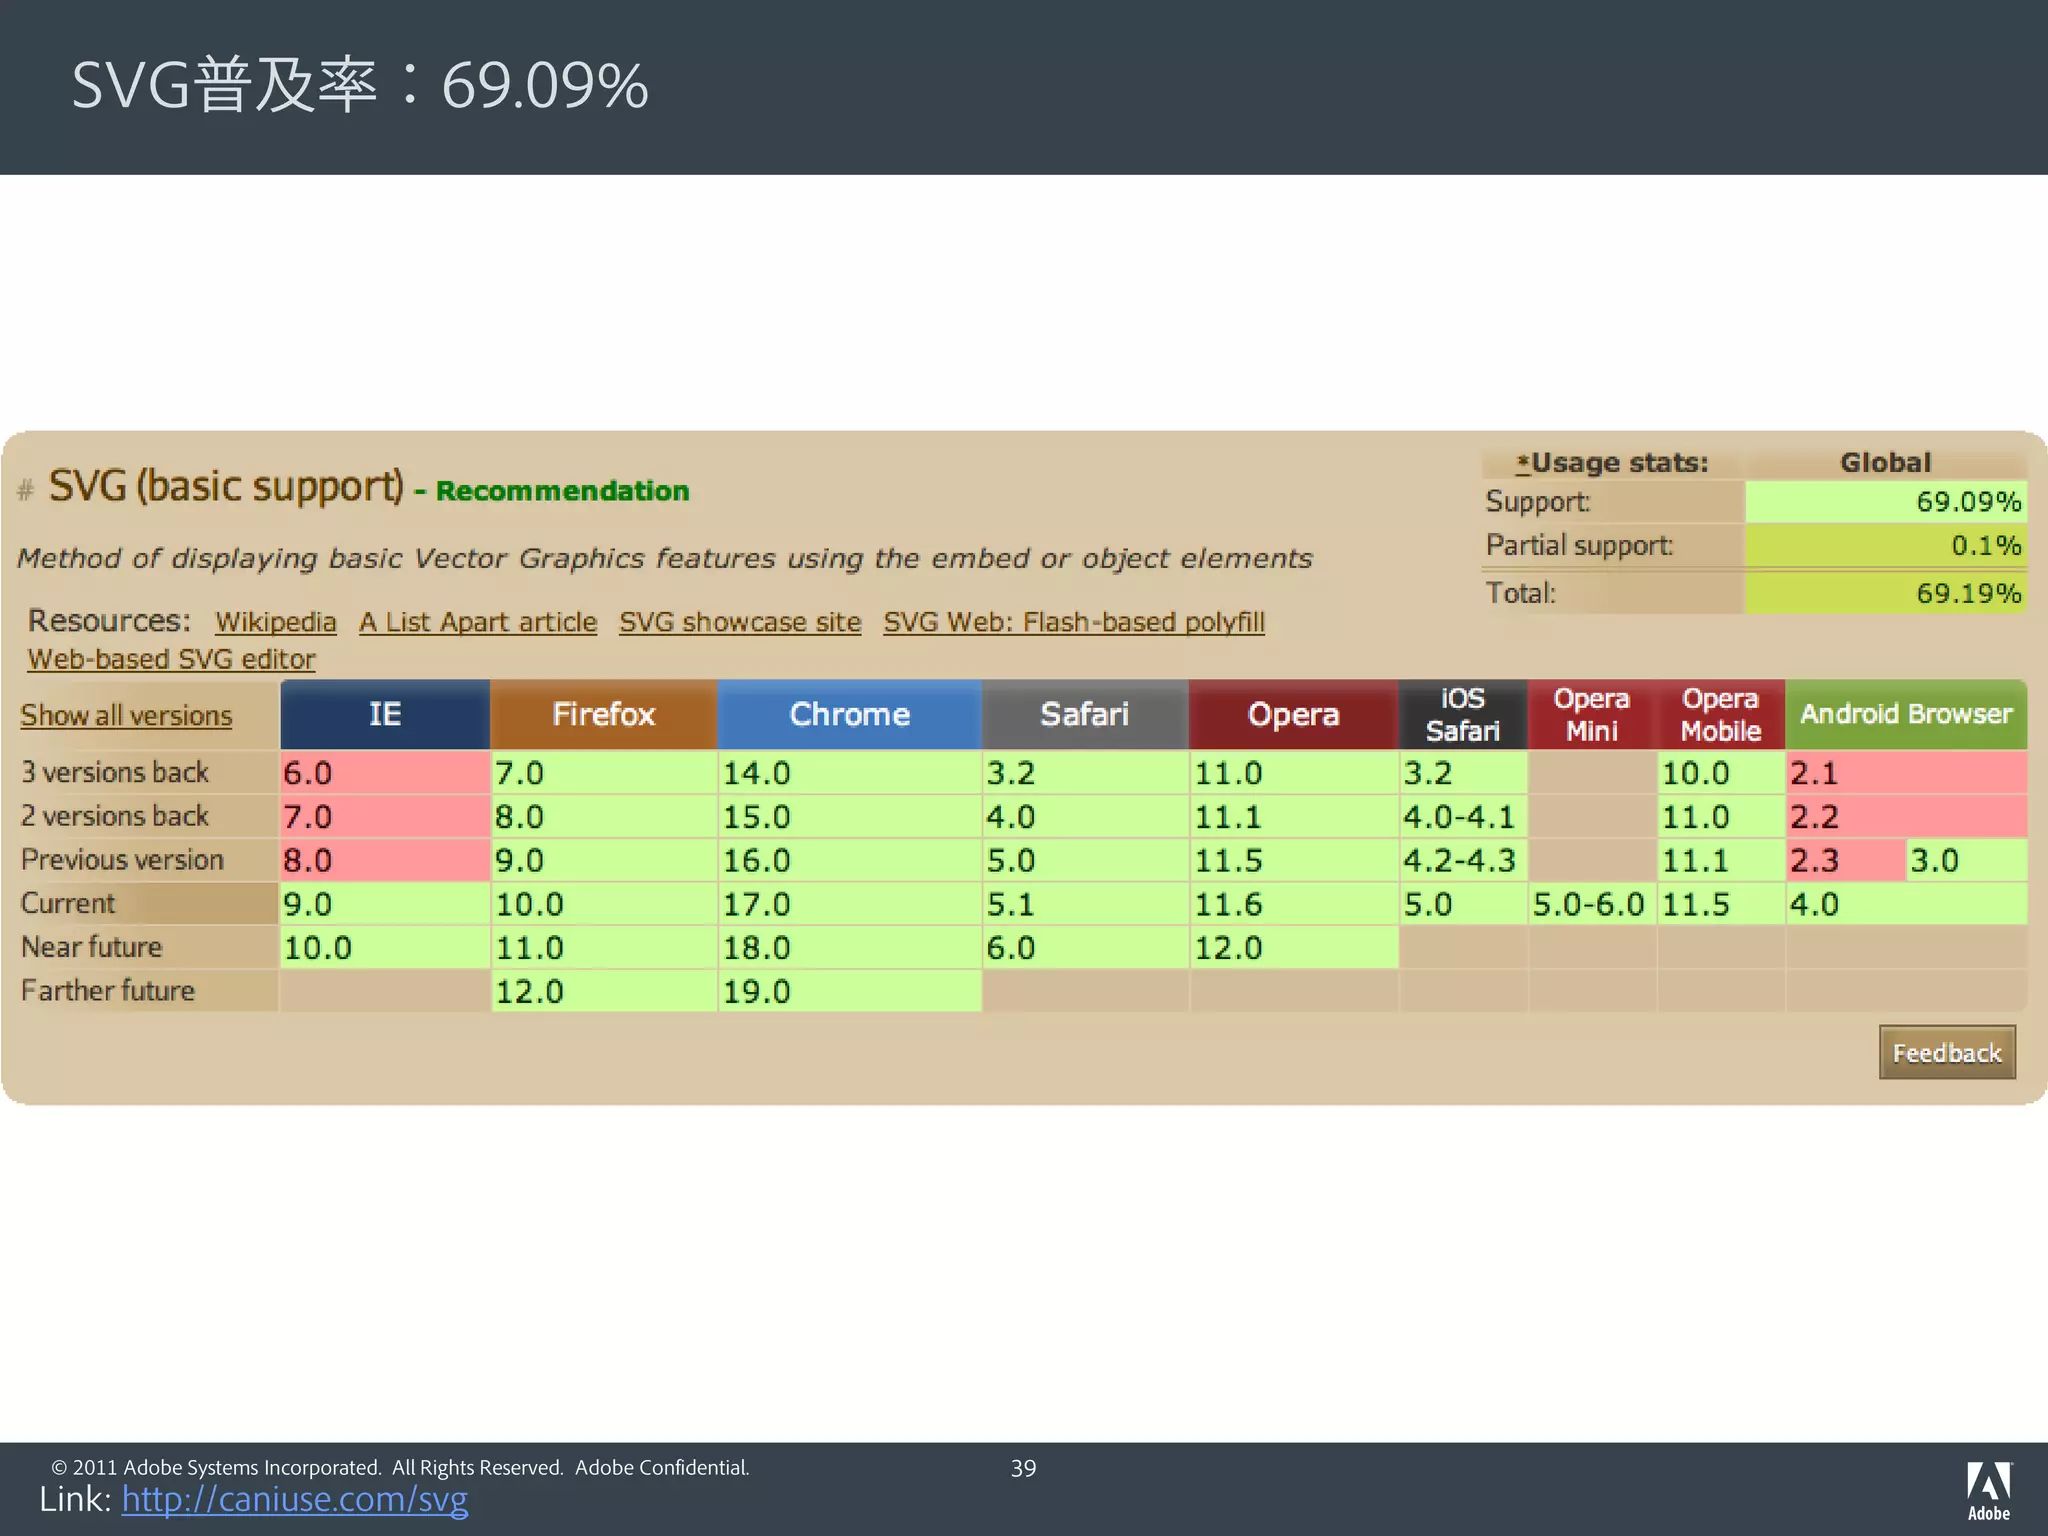
Task: Click IE 9.0 current cell
Action: [385, 904]
